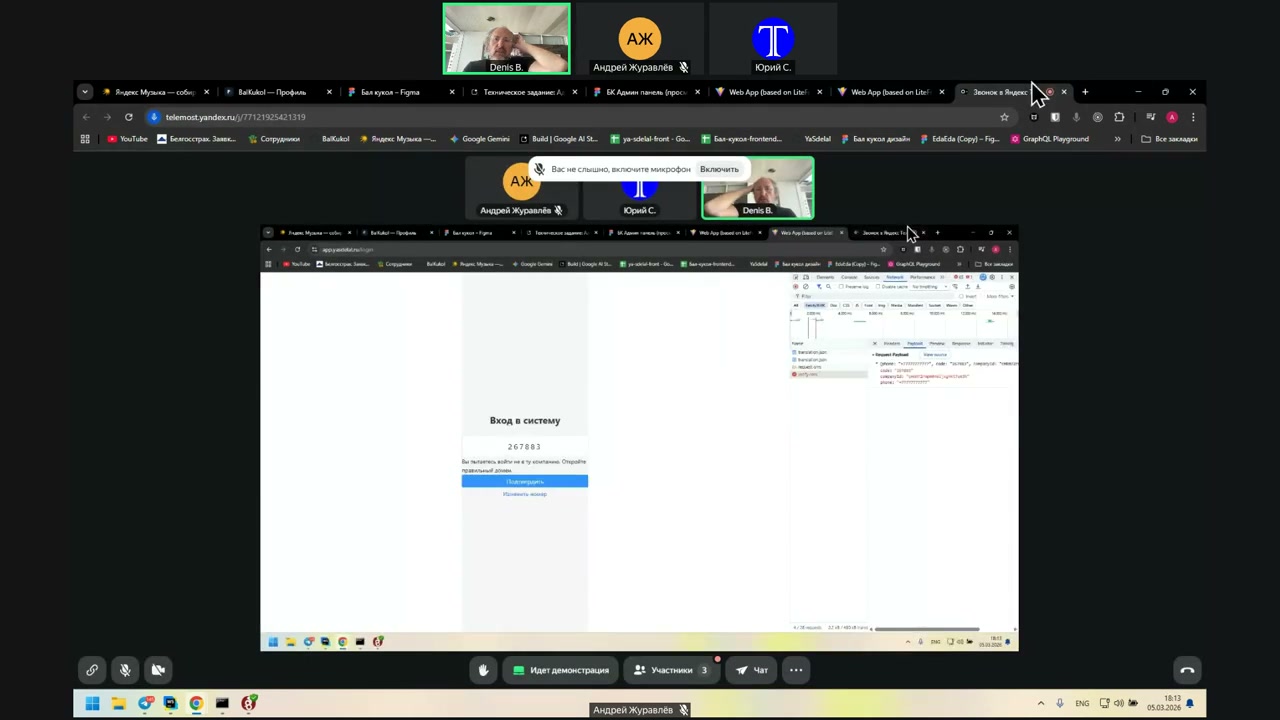Copy the meeting link with the link icon

[92, 670]
